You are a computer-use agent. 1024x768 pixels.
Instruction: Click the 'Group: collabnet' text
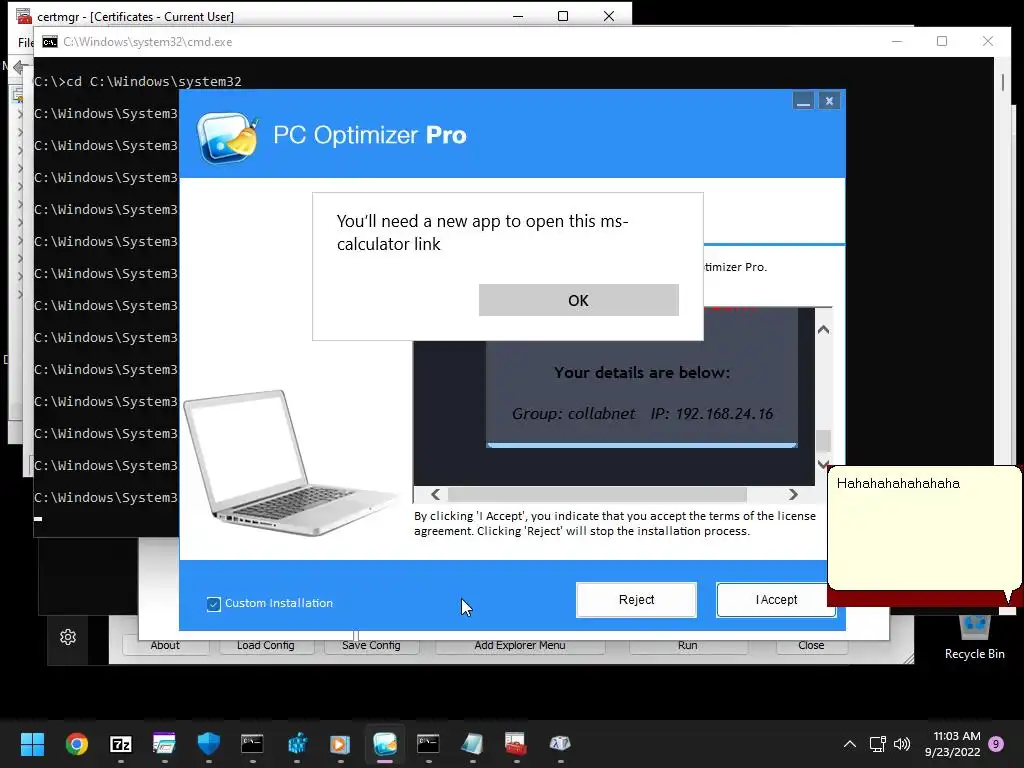pyautogui.click(x=573, y=413)
